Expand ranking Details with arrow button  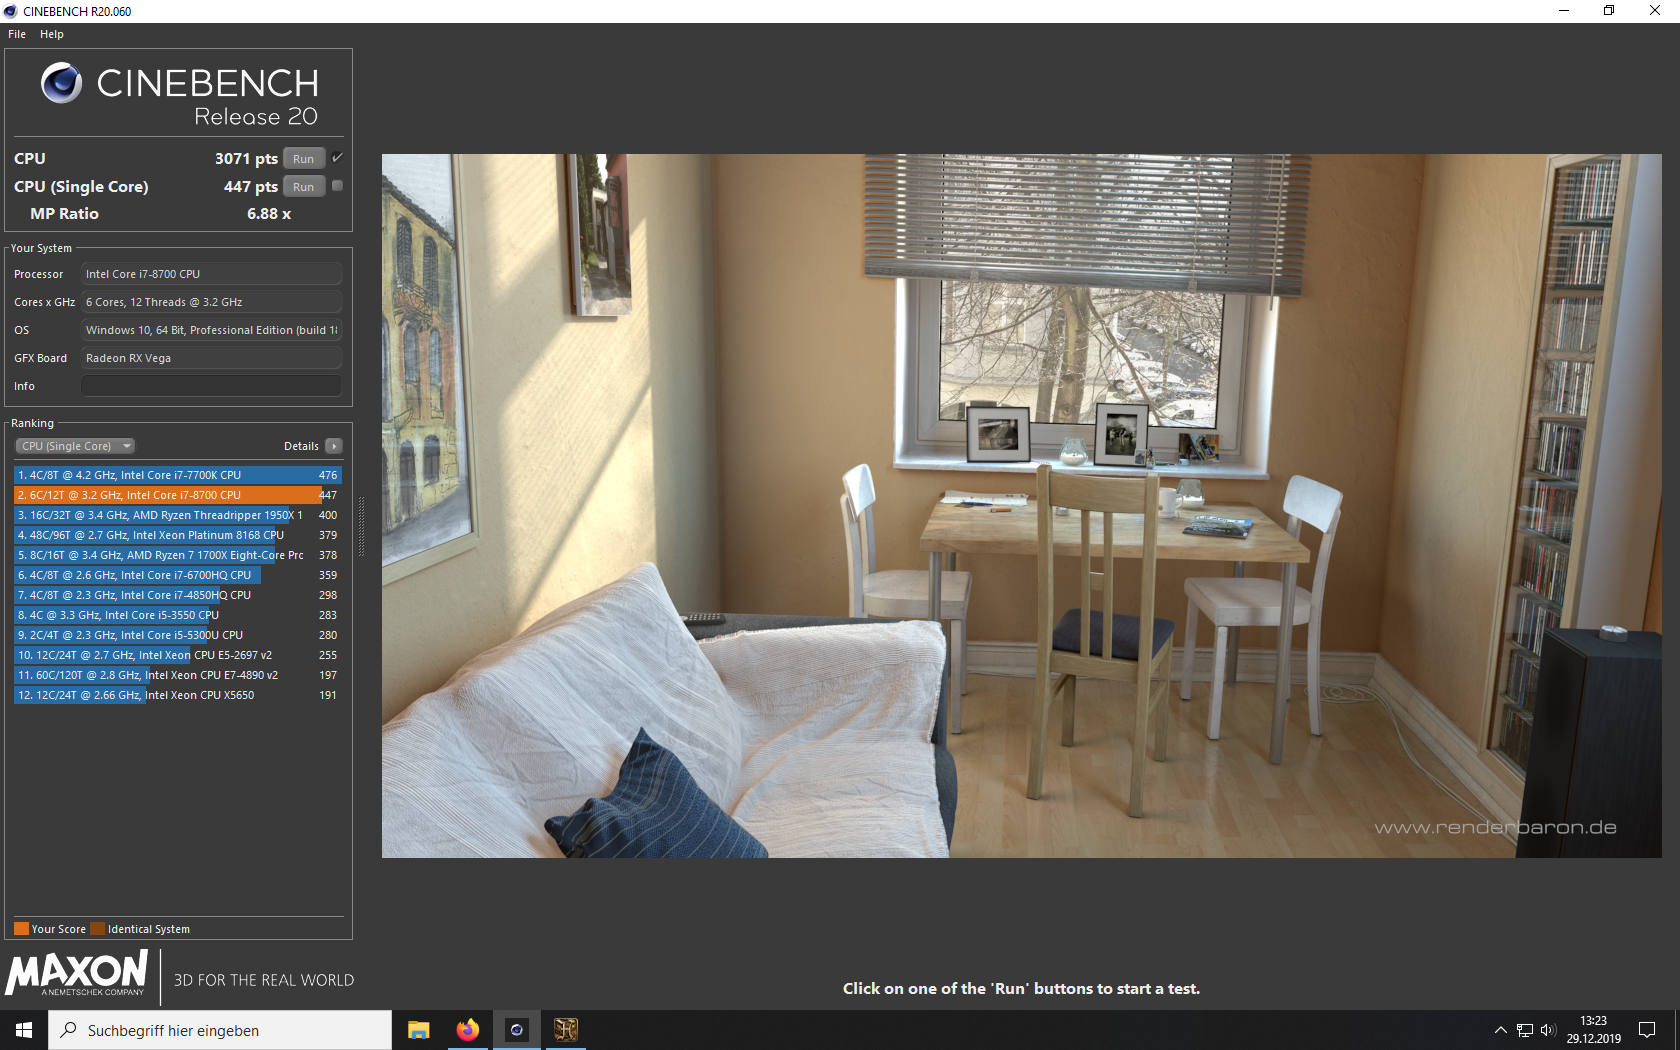click(x=334, y=446)
